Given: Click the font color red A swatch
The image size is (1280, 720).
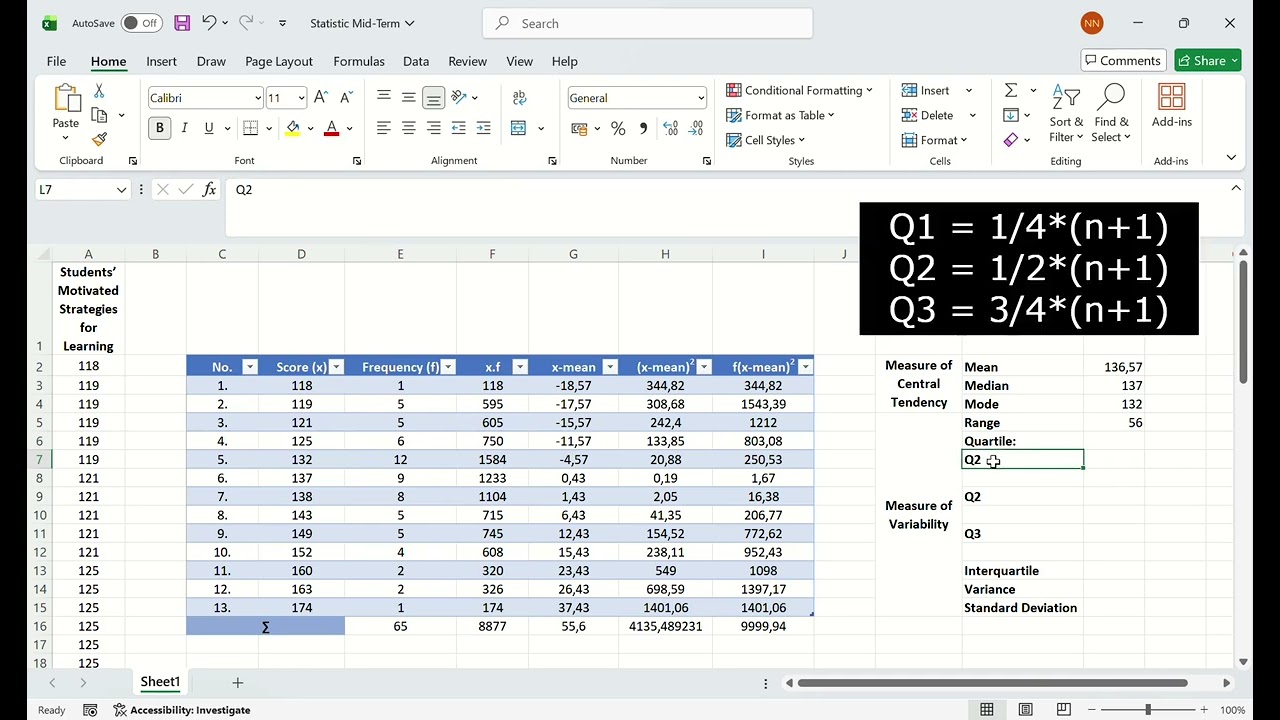Looking at the screenshot, I should [332, 128].
